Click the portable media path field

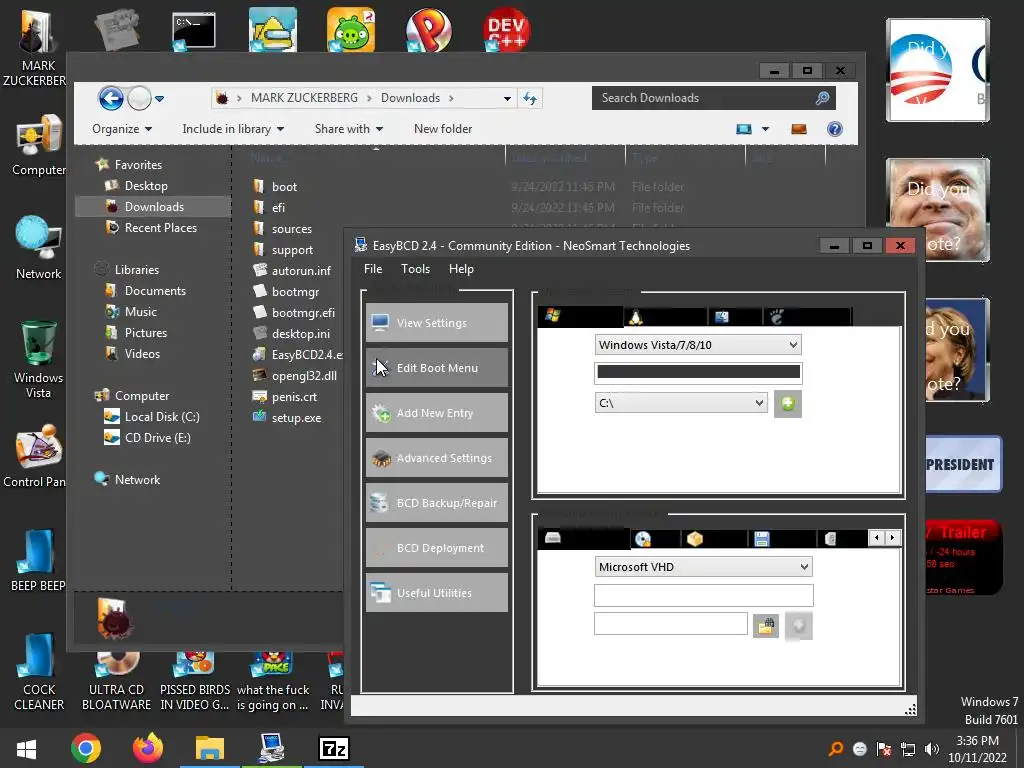click(x=671, y=624)
